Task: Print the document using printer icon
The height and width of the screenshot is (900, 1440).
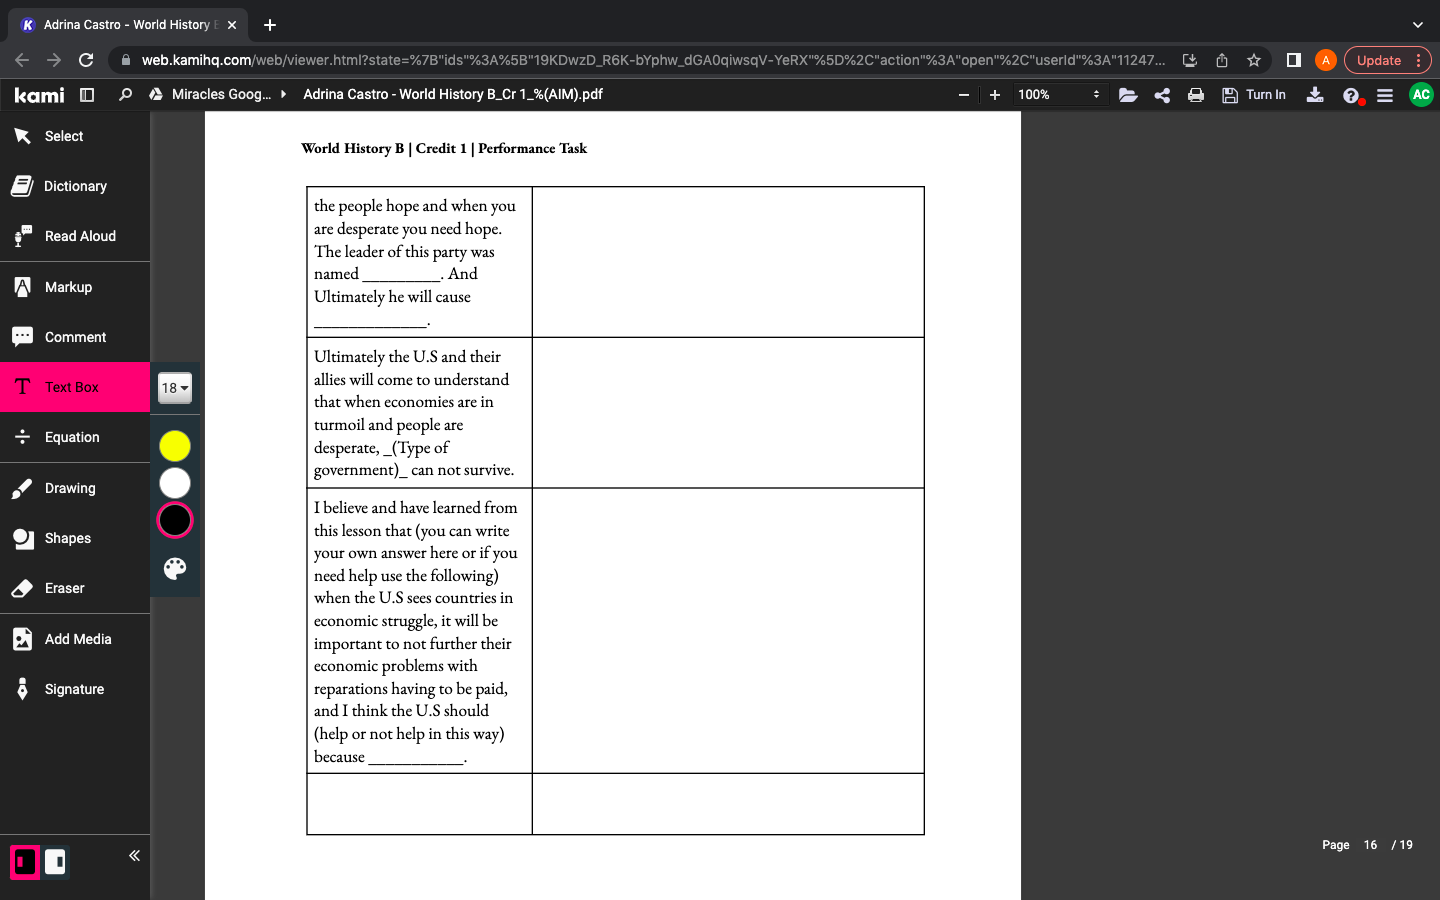Action: click(x=1195, y=95)
